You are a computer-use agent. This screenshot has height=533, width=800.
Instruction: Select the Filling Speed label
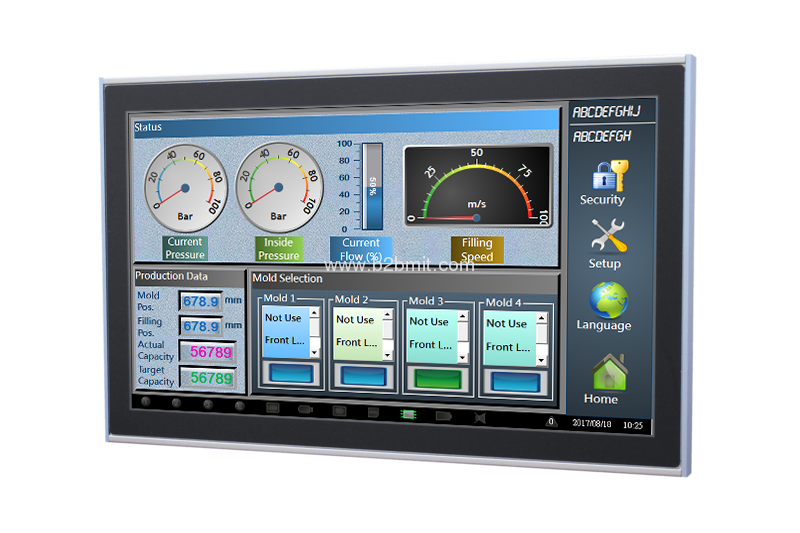click(x=477, y=249)
